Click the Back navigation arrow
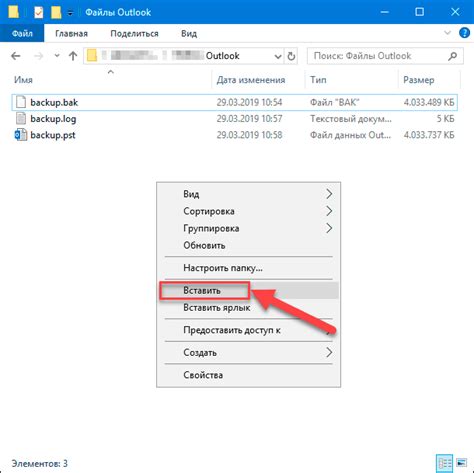 coord(16,56)
